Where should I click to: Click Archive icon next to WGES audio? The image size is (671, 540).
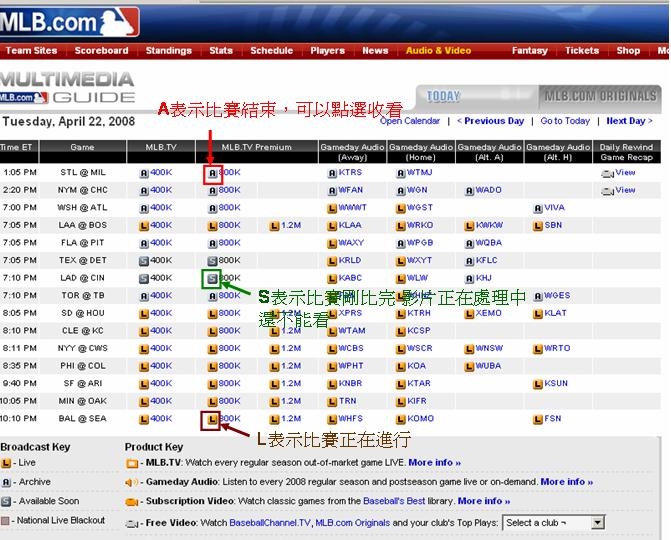[x=538, y=296]
